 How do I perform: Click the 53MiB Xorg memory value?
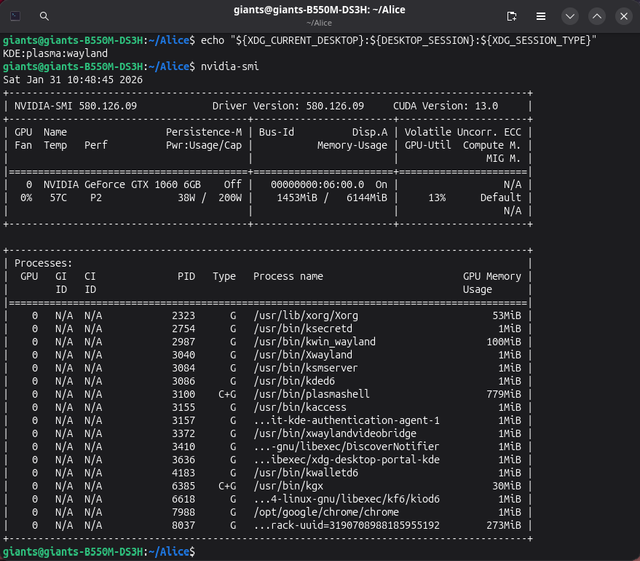coord(507,316)
